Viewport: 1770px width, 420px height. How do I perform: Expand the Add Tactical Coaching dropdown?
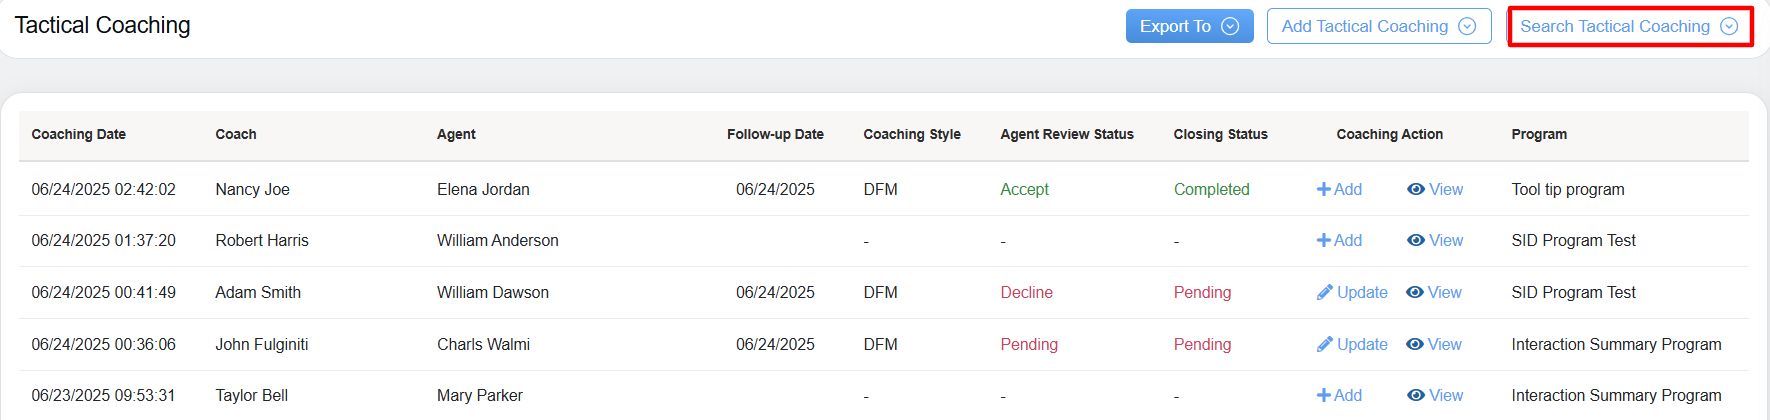(x=1378, y=26)
